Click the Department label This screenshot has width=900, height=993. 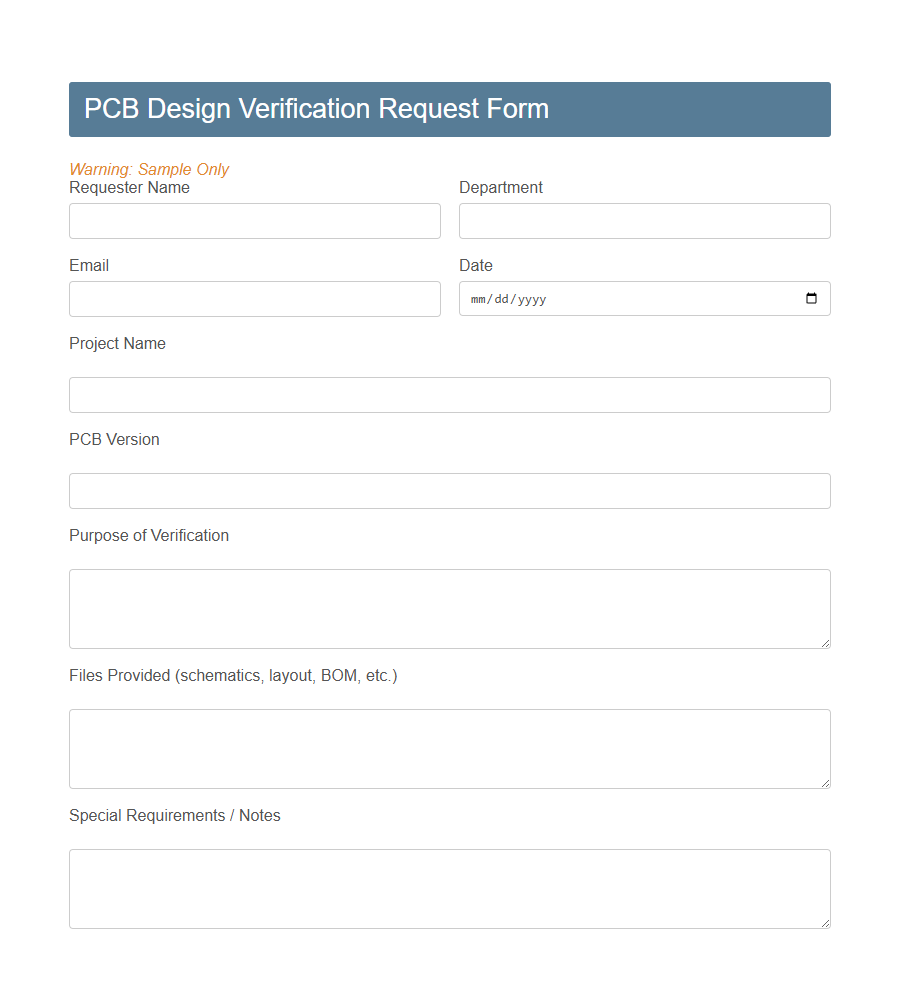[x=501, y=187]
